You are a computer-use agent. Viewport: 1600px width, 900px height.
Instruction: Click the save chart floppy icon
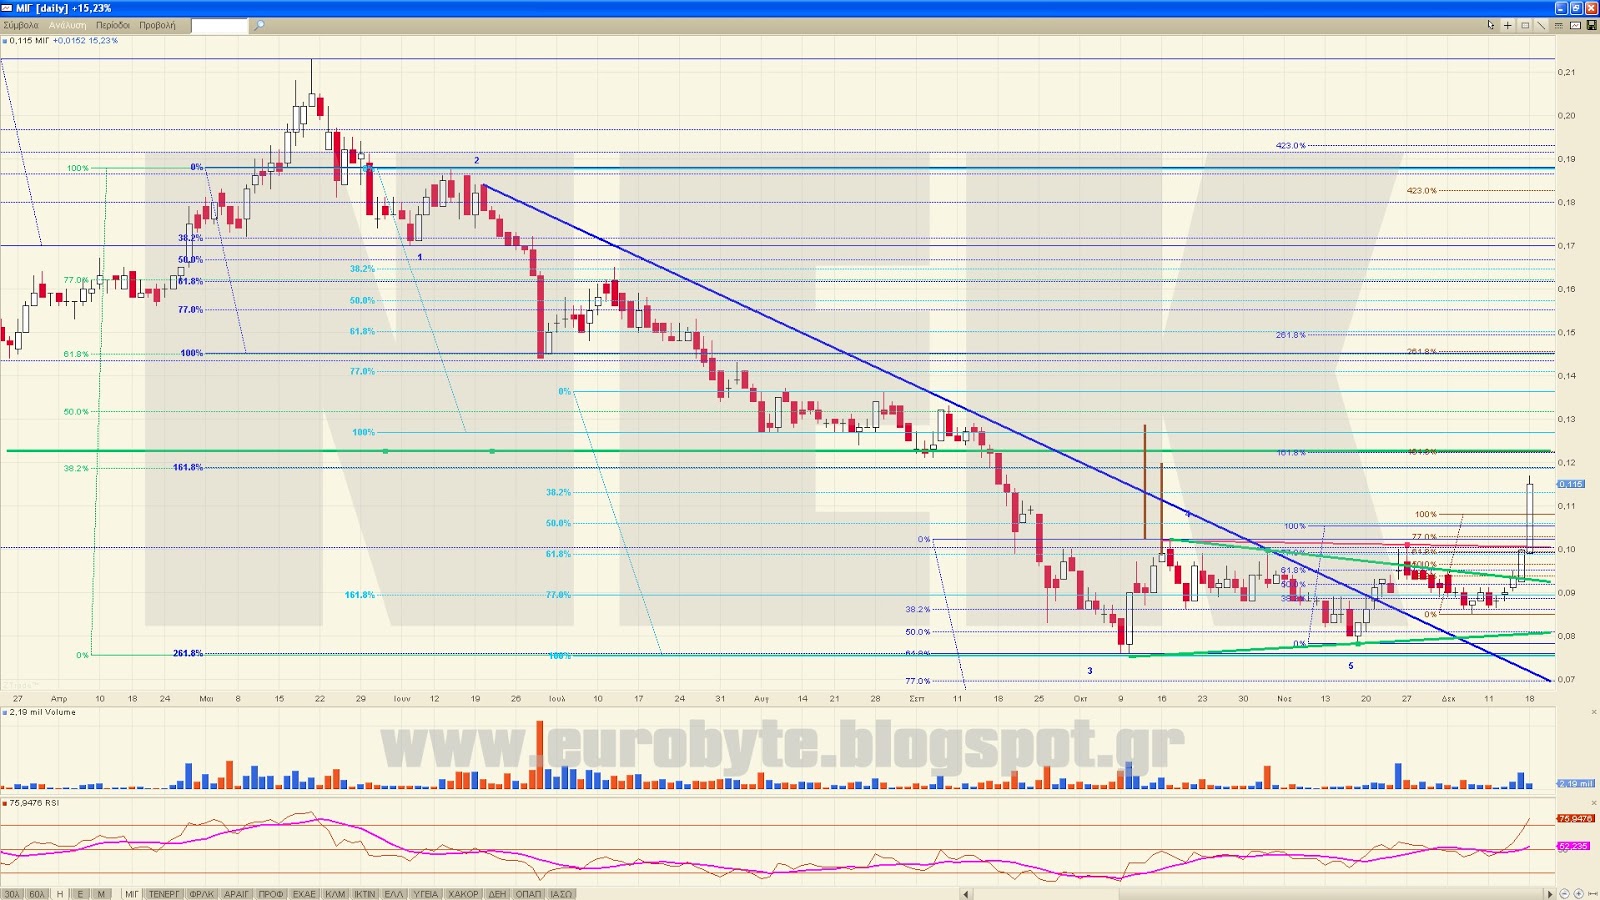(1592, 25)
